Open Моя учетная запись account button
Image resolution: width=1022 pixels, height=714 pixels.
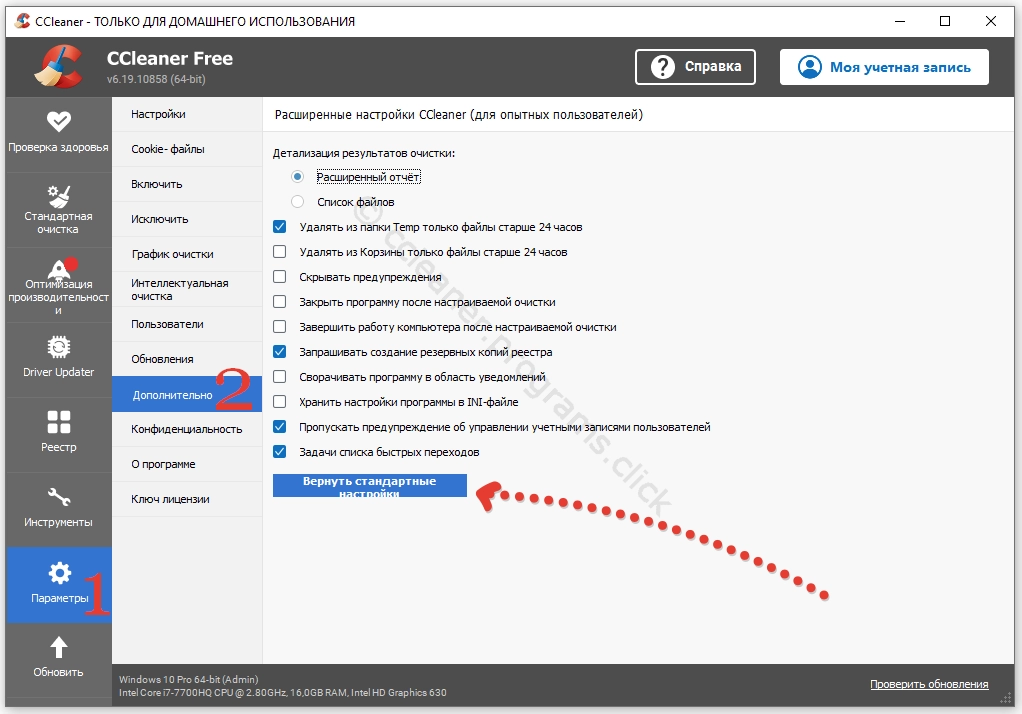pyautogui.click(x=884, y=67)
